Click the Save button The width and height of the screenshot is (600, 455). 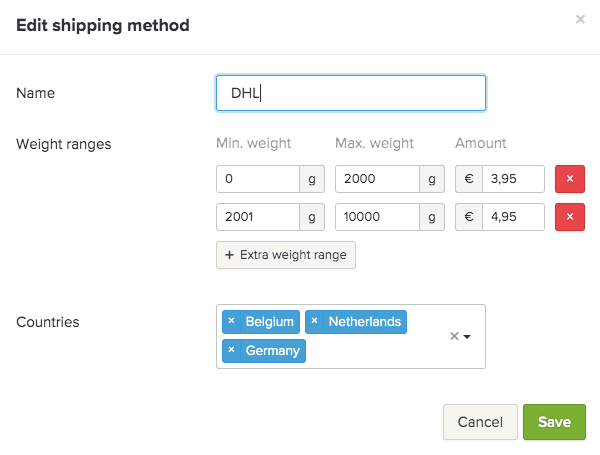coord(554,422)
